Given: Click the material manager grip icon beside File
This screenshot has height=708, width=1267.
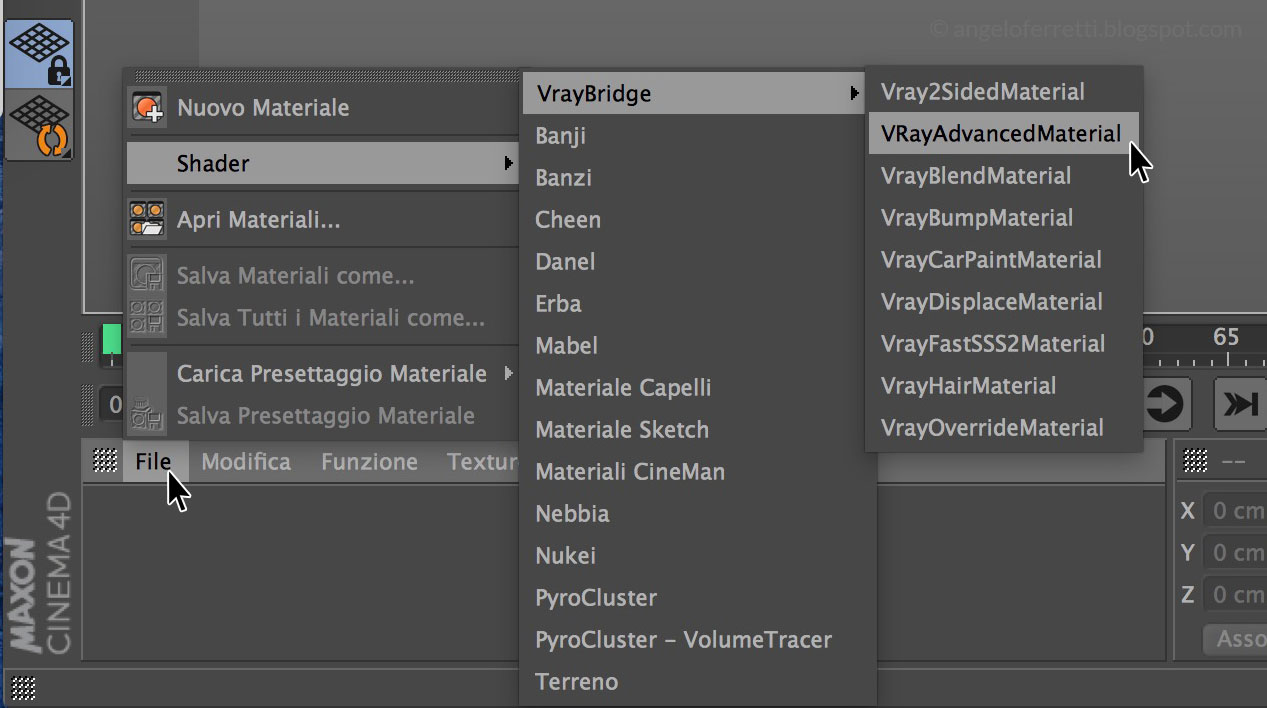Looking at the screenshot, I should [105, 461].
